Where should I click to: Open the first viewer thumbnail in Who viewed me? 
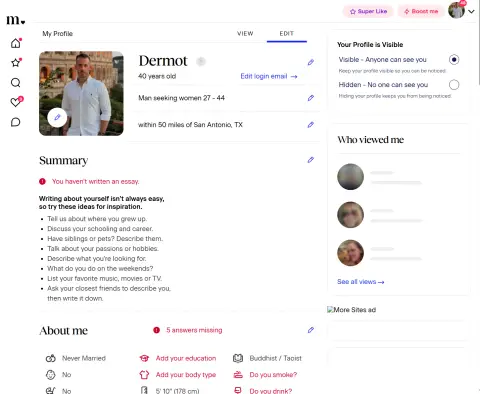click(x=350, y=177)
